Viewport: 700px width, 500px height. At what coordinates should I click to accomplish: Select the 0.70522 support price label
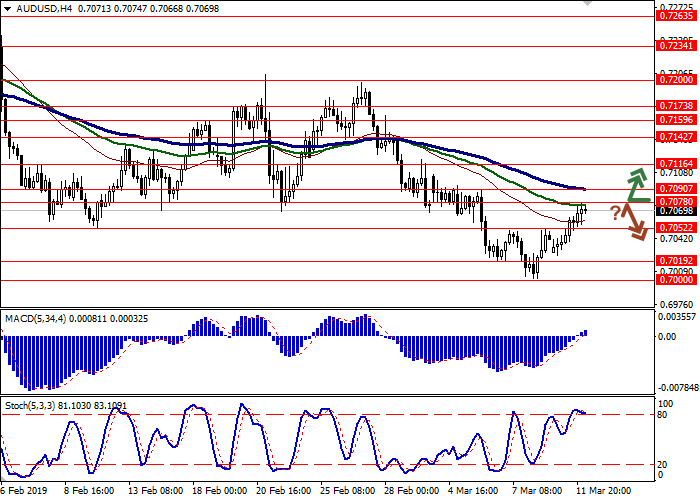coord(669,227)
